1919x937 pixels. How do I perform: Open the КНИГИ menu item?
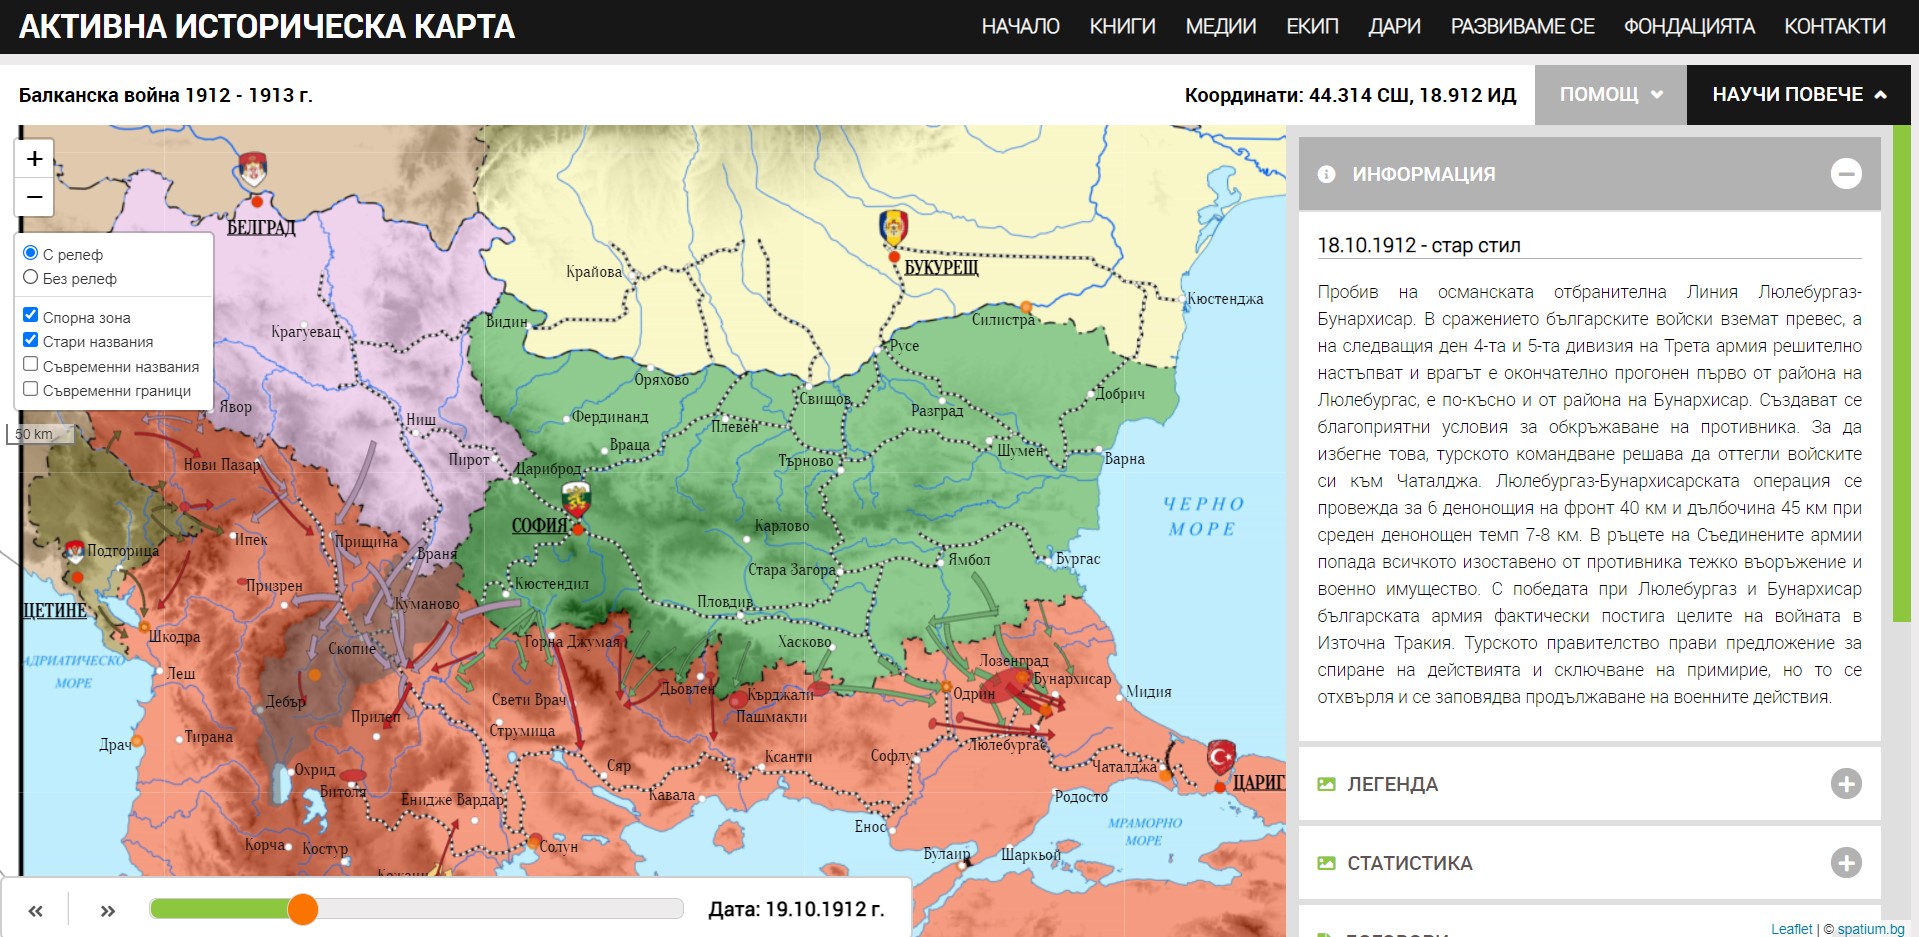pos(1122,27)
